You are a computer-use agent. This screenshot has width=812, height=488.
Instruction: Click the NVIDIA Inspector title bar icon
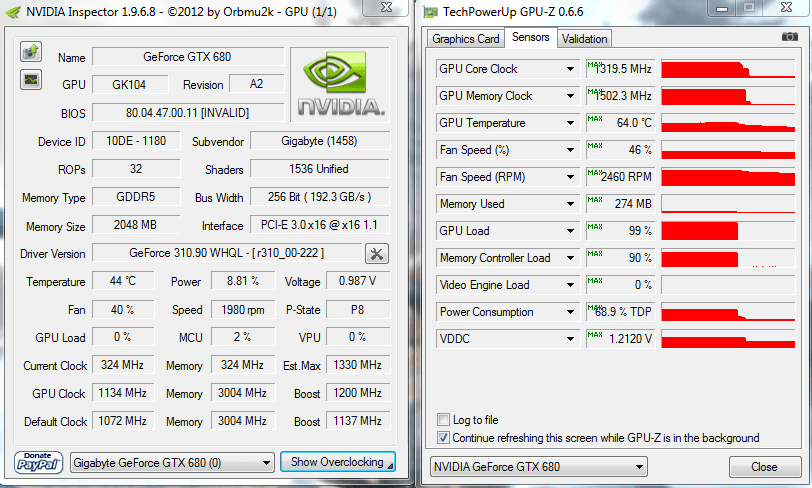[13, 12]
